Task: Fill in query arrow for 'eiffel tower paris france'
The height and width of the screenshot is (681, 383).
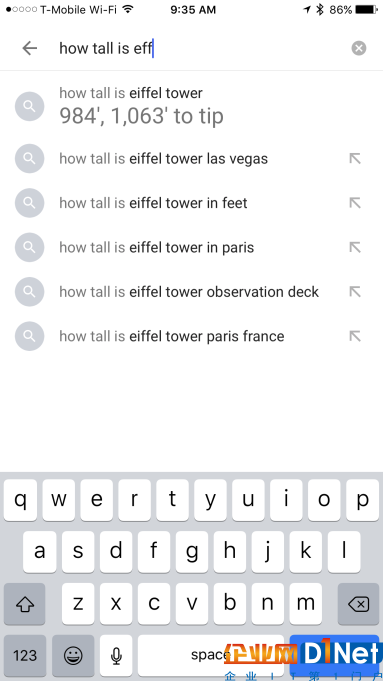Action: pyautogui.click(x=355, y=336)
